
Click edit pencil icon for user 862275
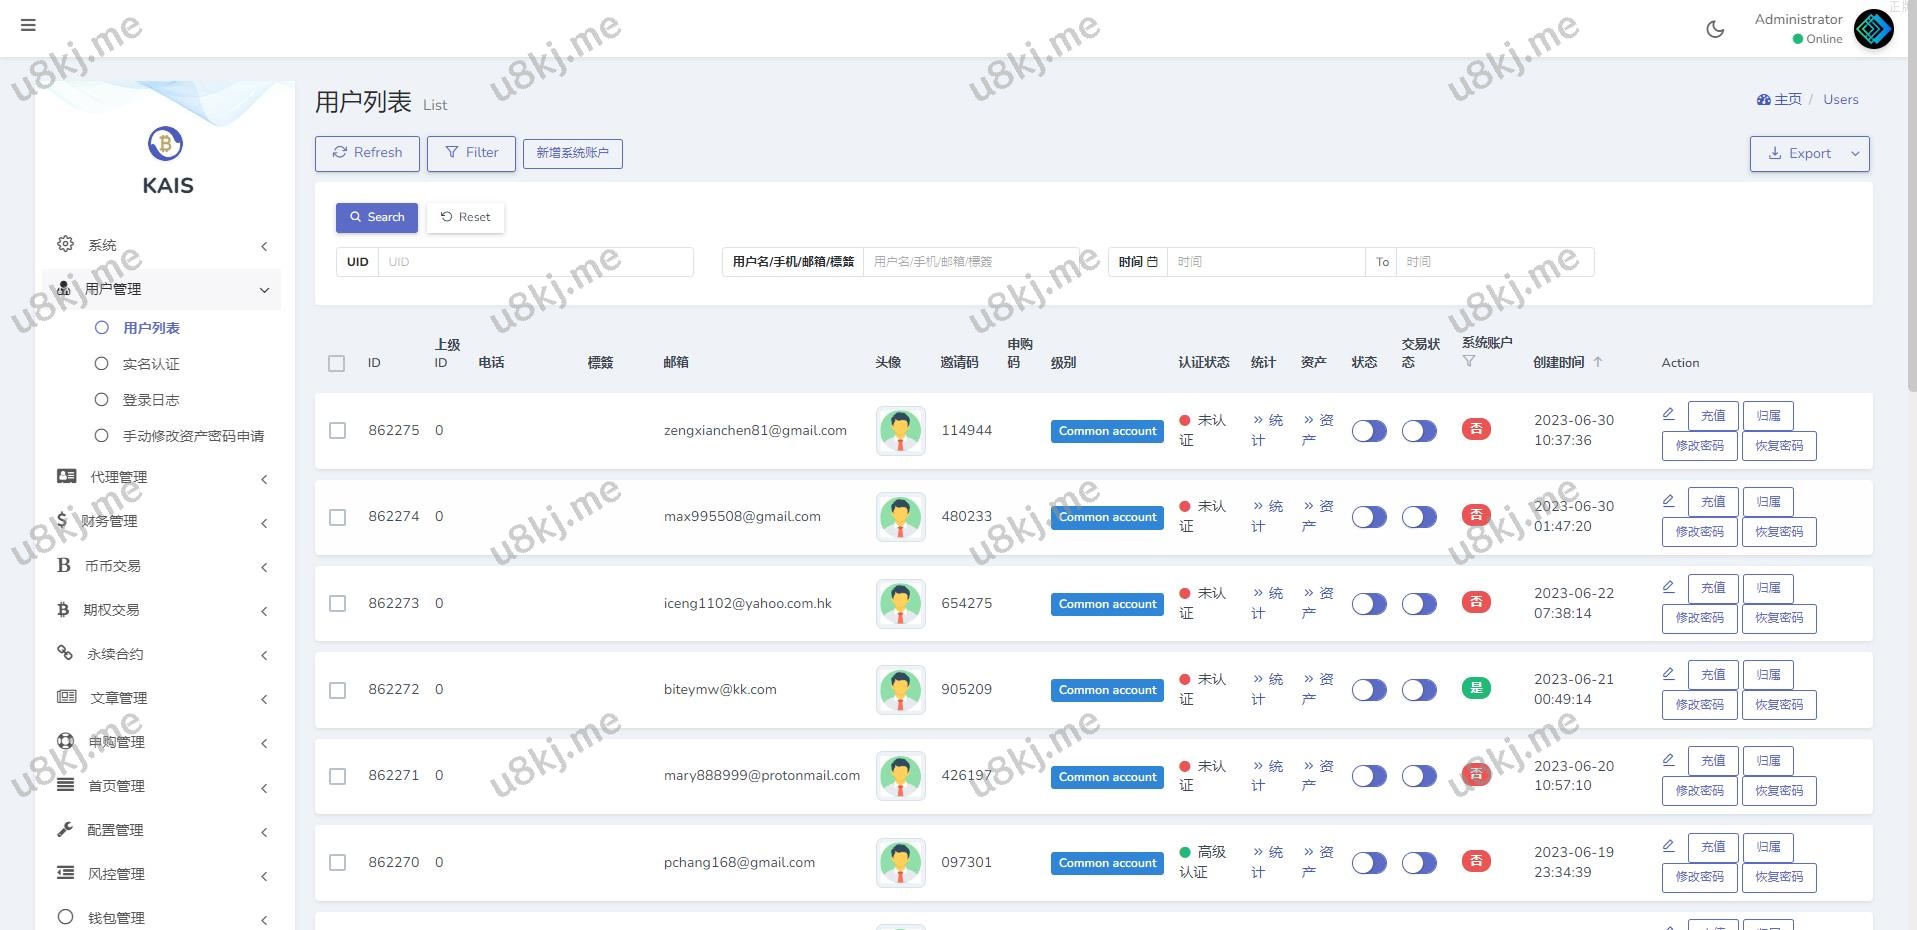pos(1668,414)
